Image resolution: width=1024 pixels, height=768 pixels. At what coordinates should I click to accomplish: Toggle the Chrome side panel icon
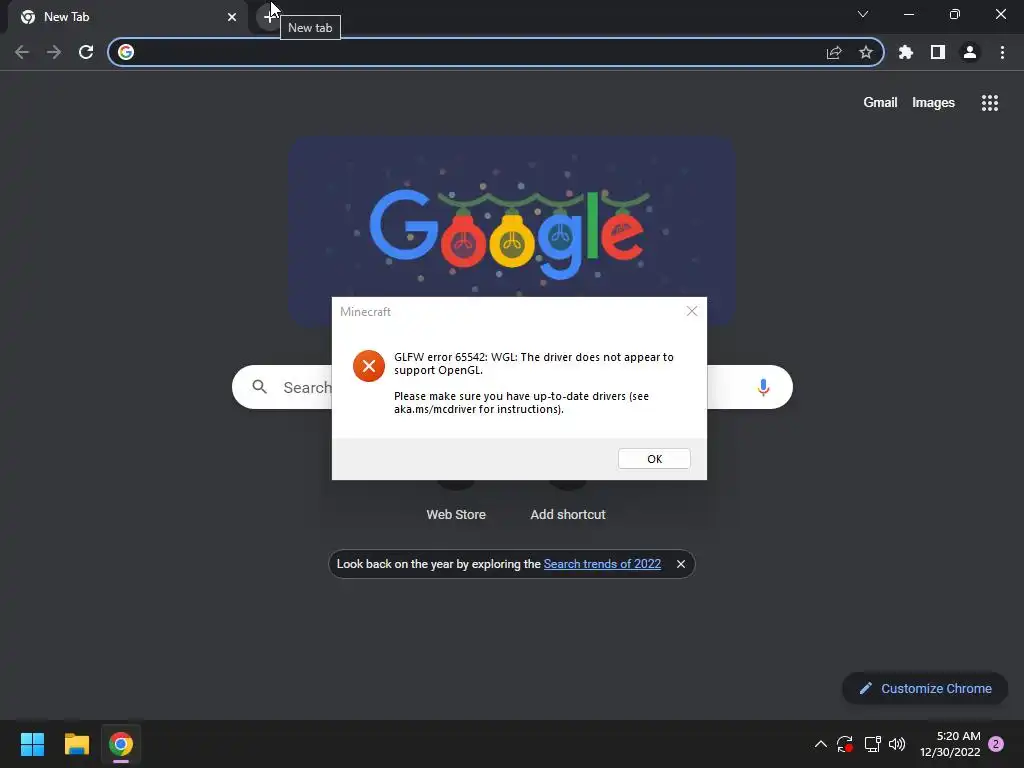(938, 52)
